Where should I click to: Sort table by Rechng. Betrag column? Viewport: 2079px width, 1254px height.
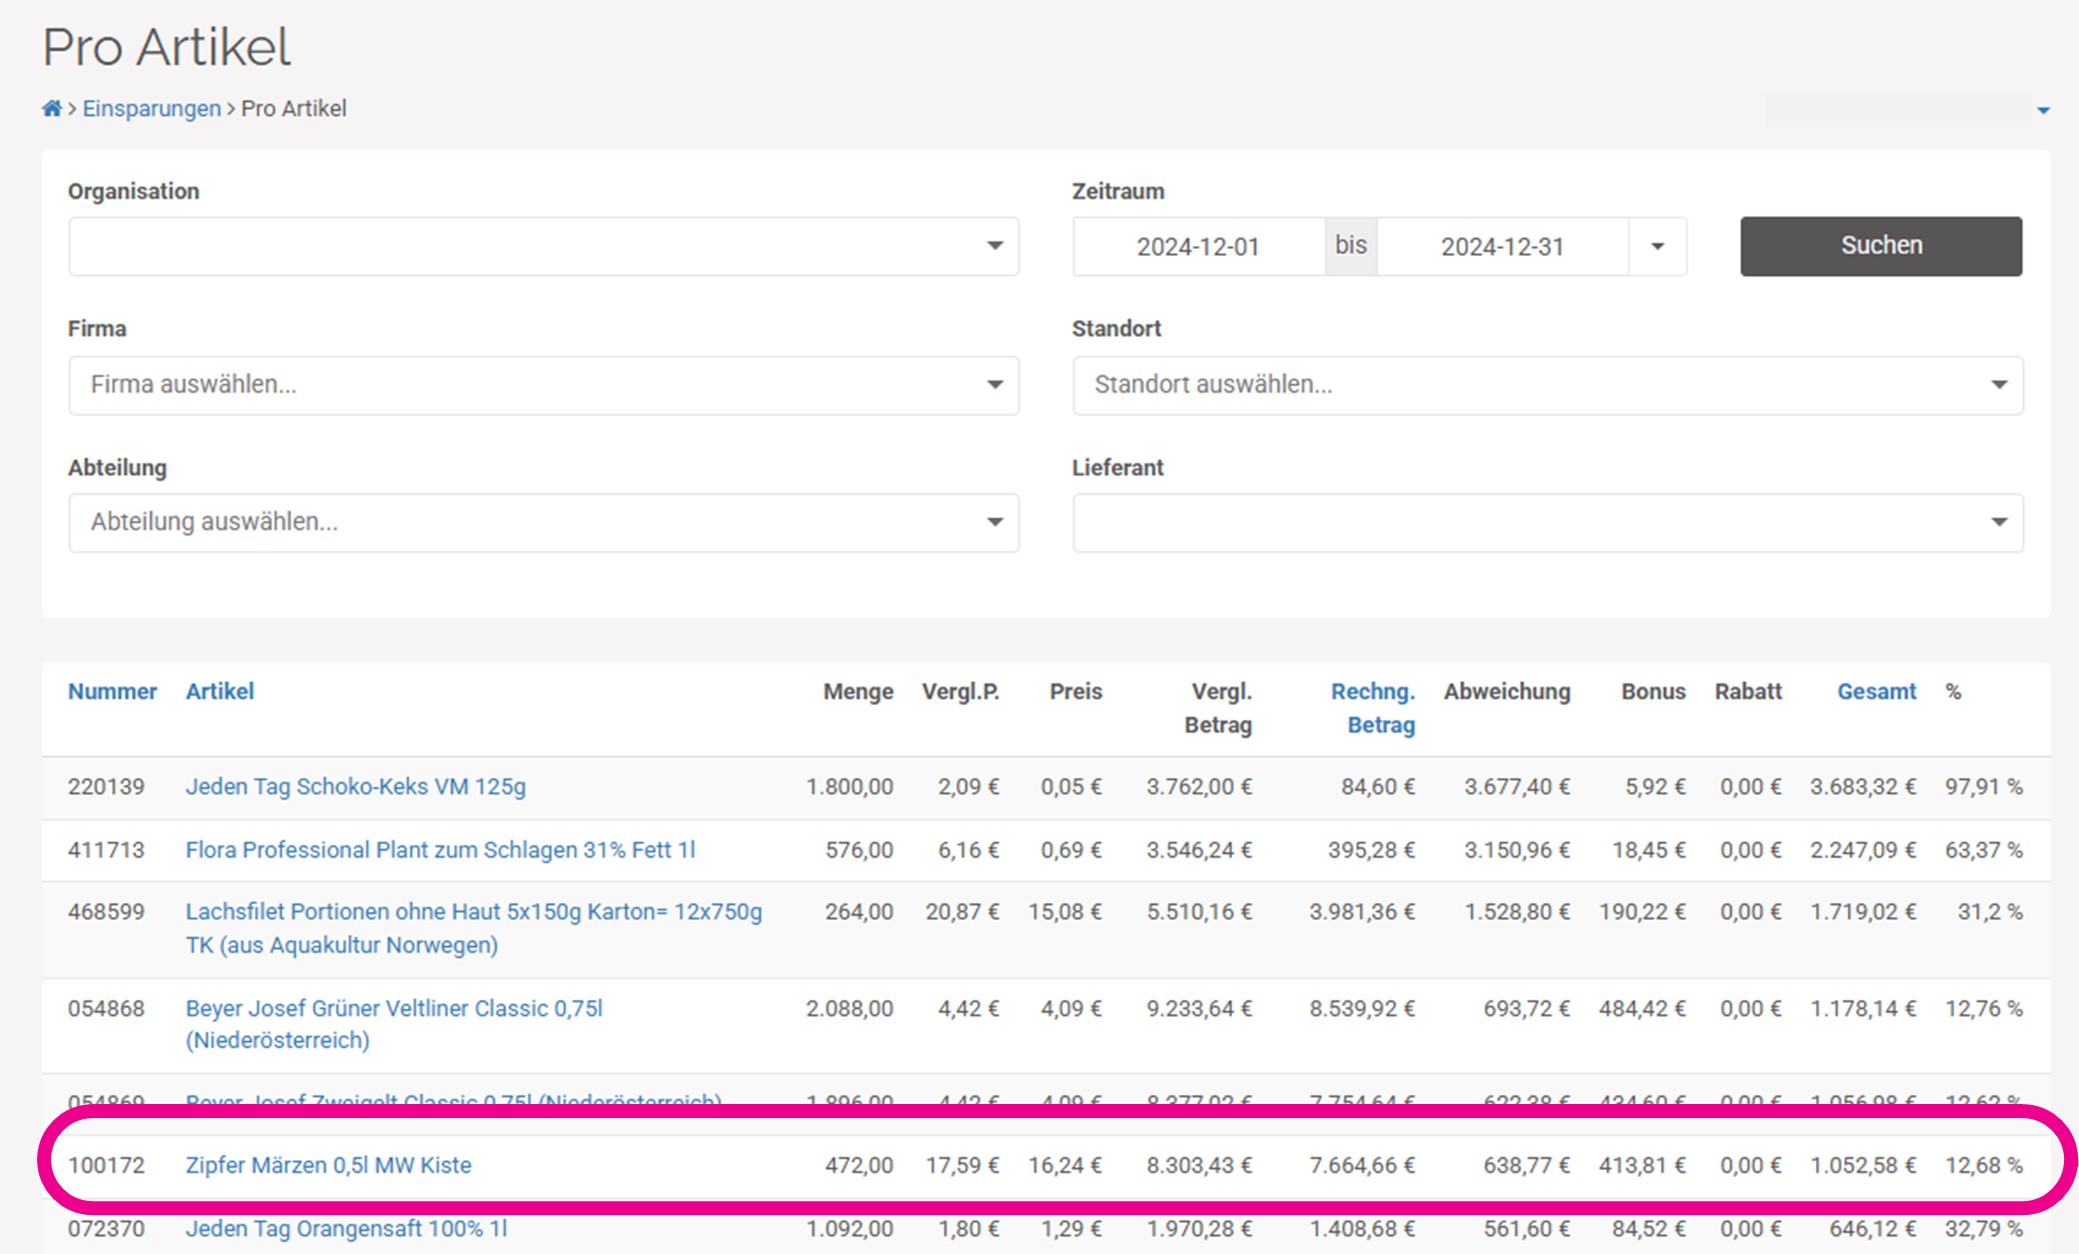pyautogui.click(x=1373, y=707)
